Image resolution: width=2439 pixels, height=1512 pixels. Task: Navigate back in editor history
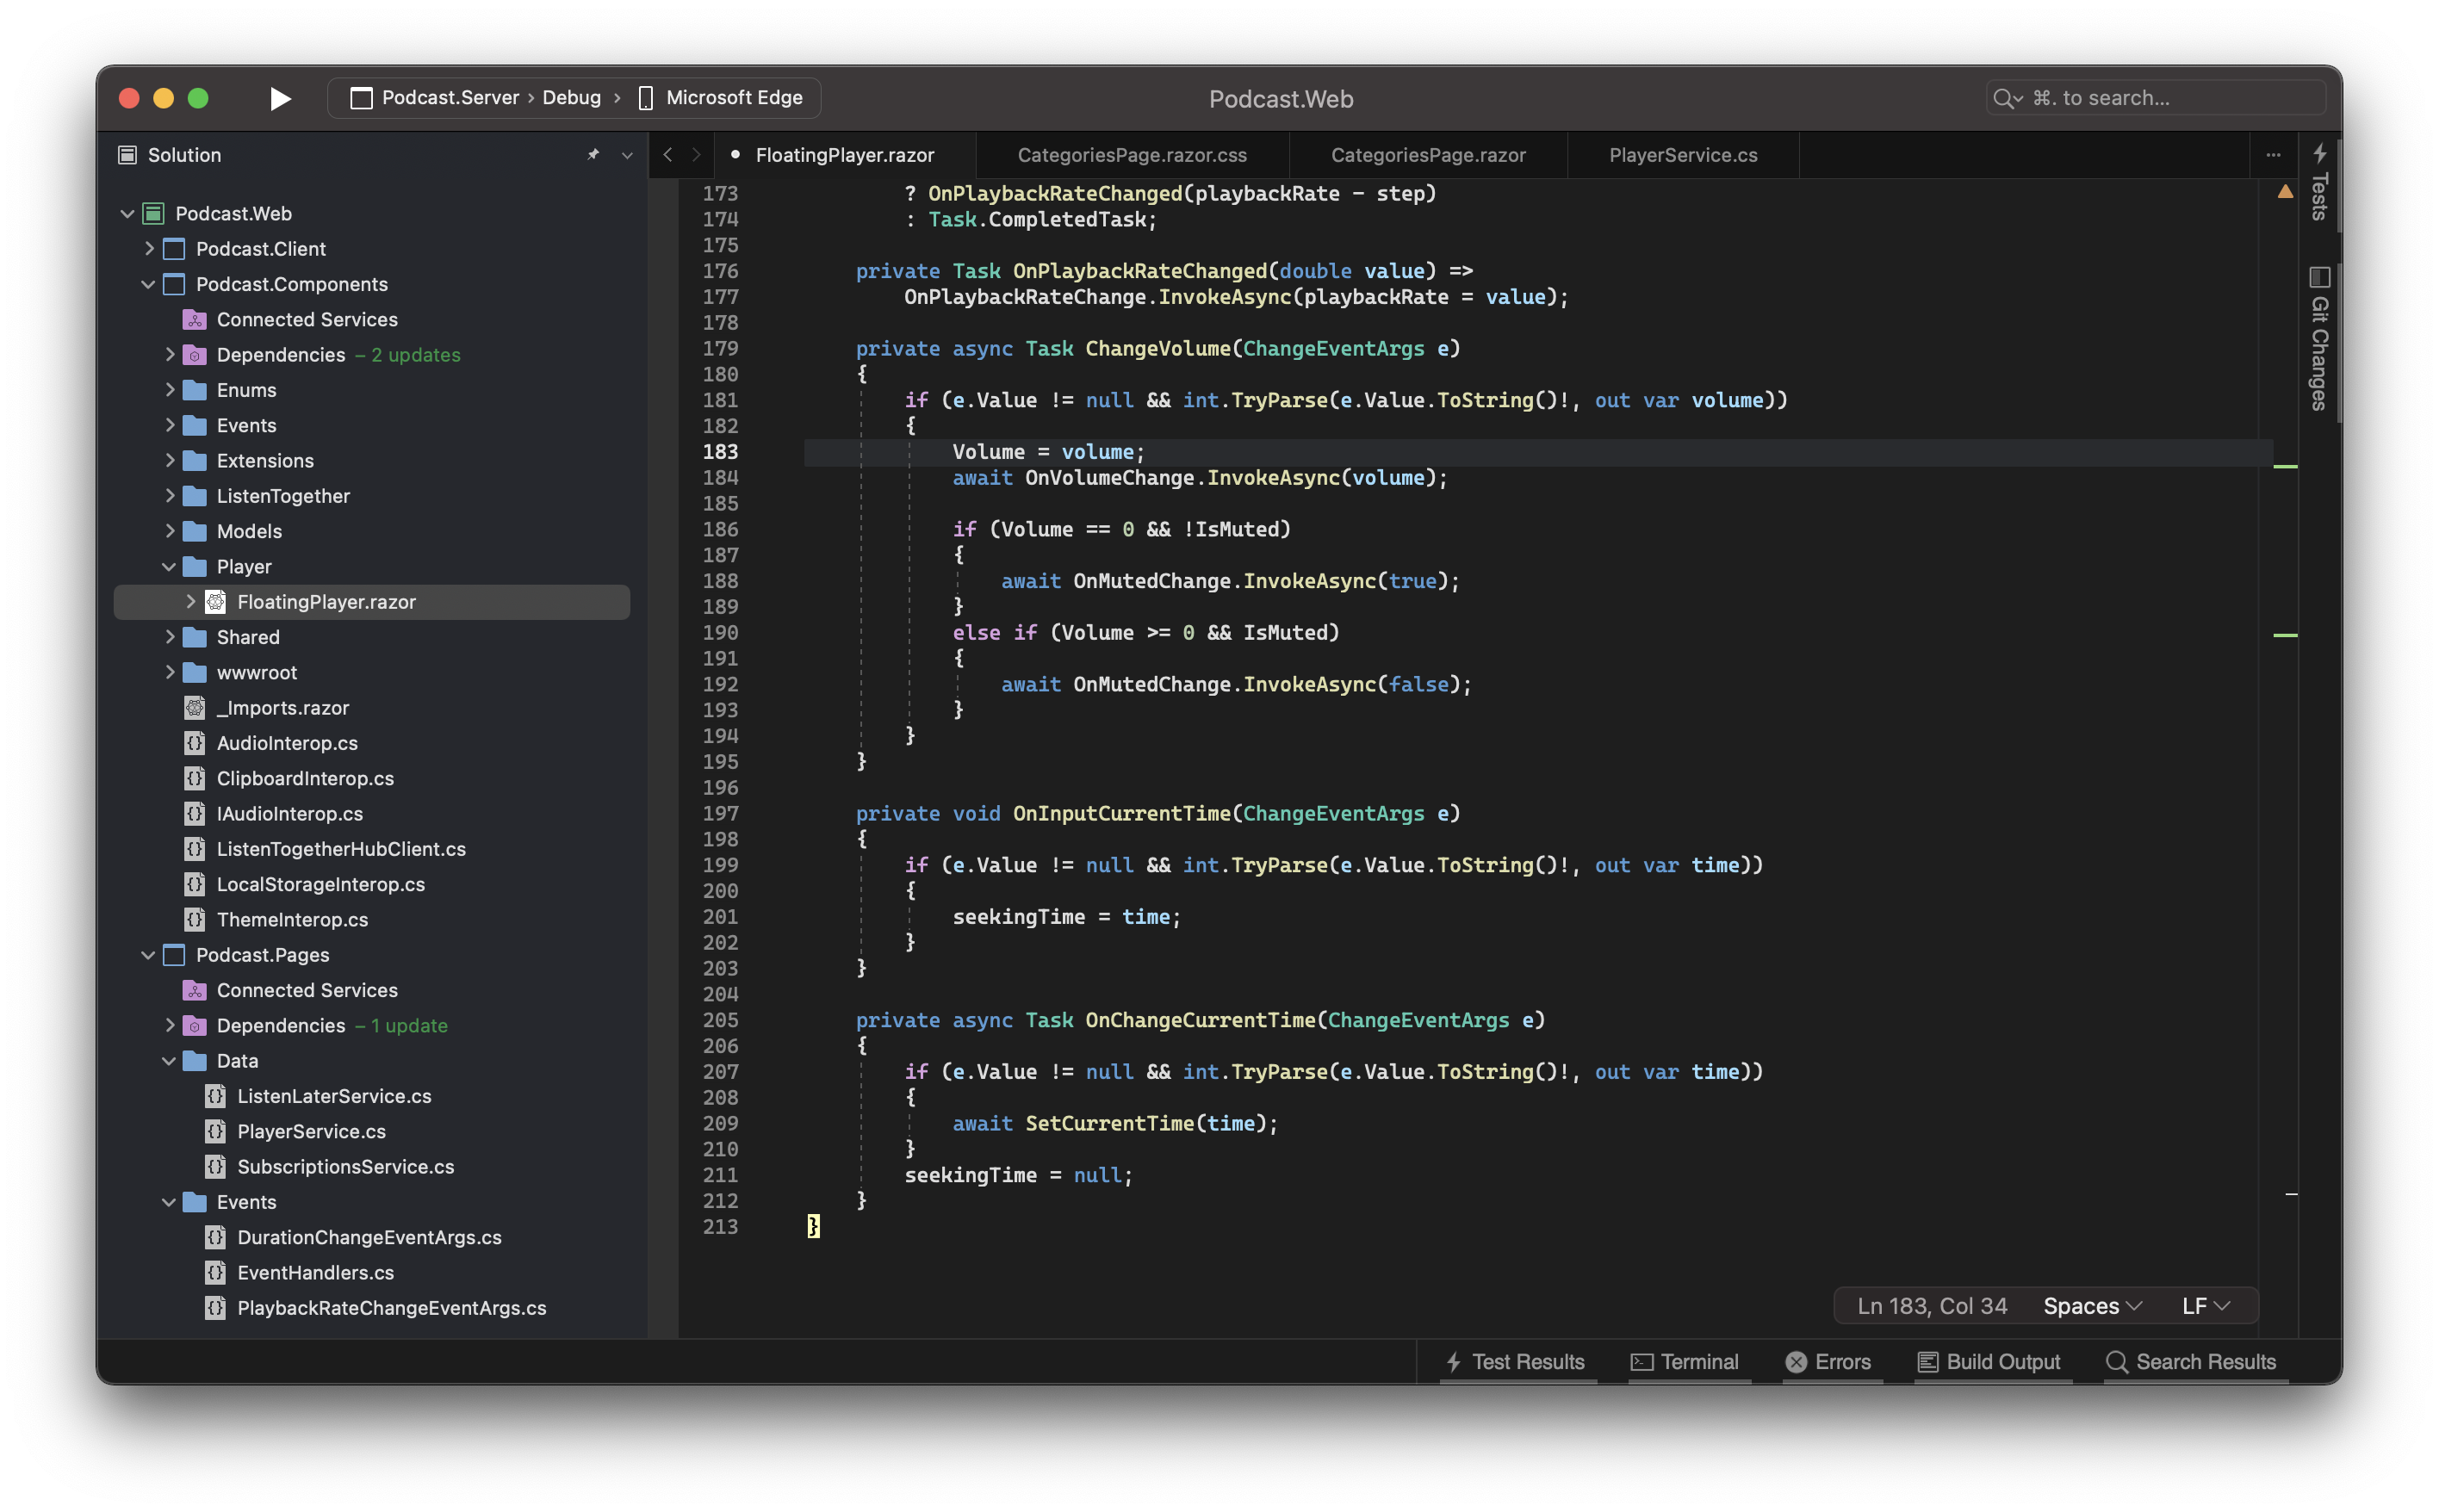pos(668,155)
